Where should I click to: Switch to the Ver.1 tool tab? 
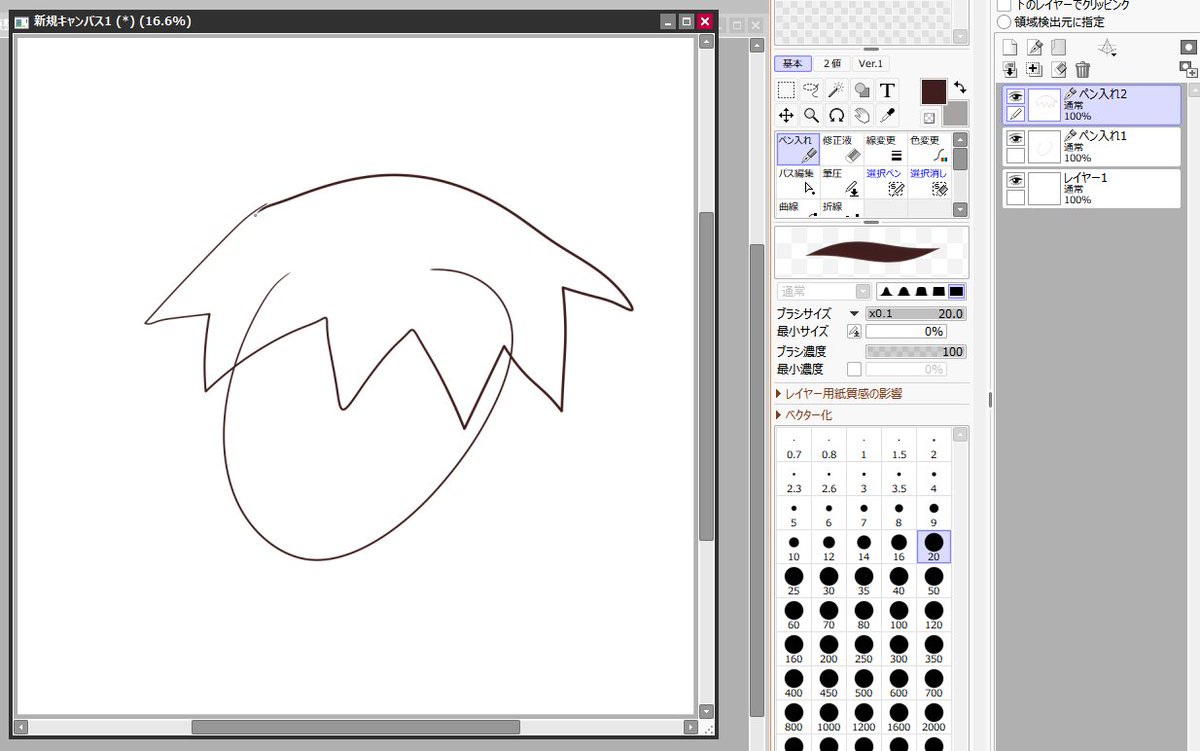pos(871,63)
